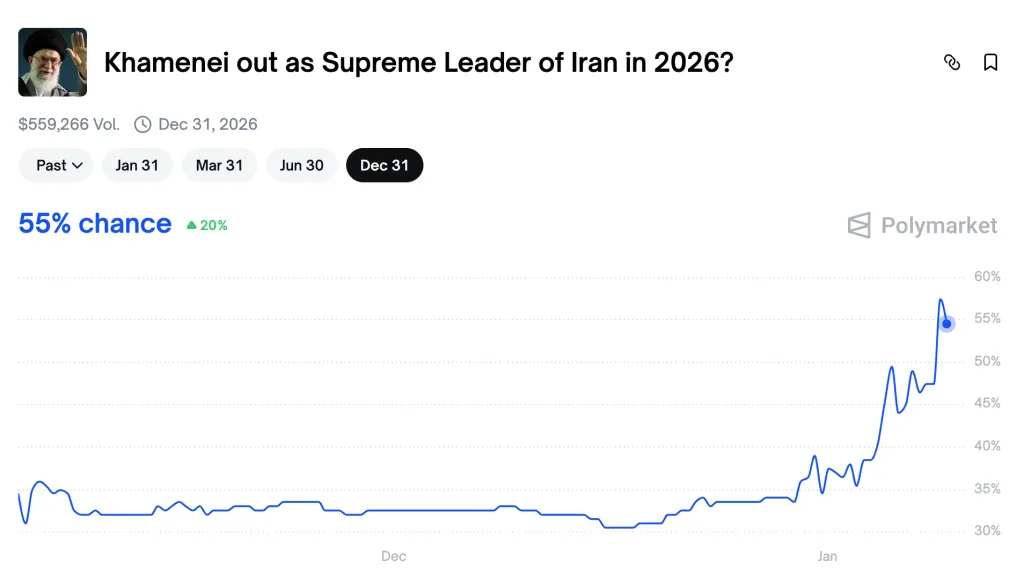This screenshot has height=577, width=1024.
Task: Click the Dec label on the x-axis
Action: coord(393,556)
